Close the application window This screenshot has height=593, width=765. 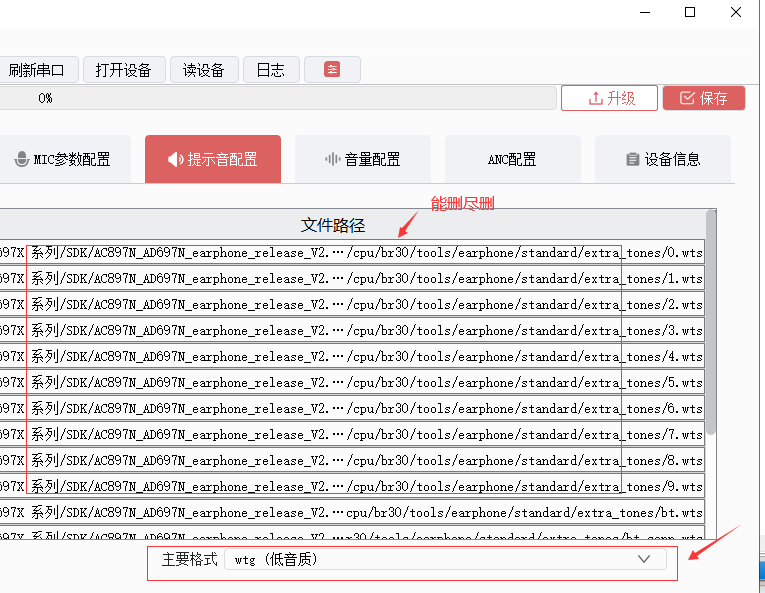(736, 12)
